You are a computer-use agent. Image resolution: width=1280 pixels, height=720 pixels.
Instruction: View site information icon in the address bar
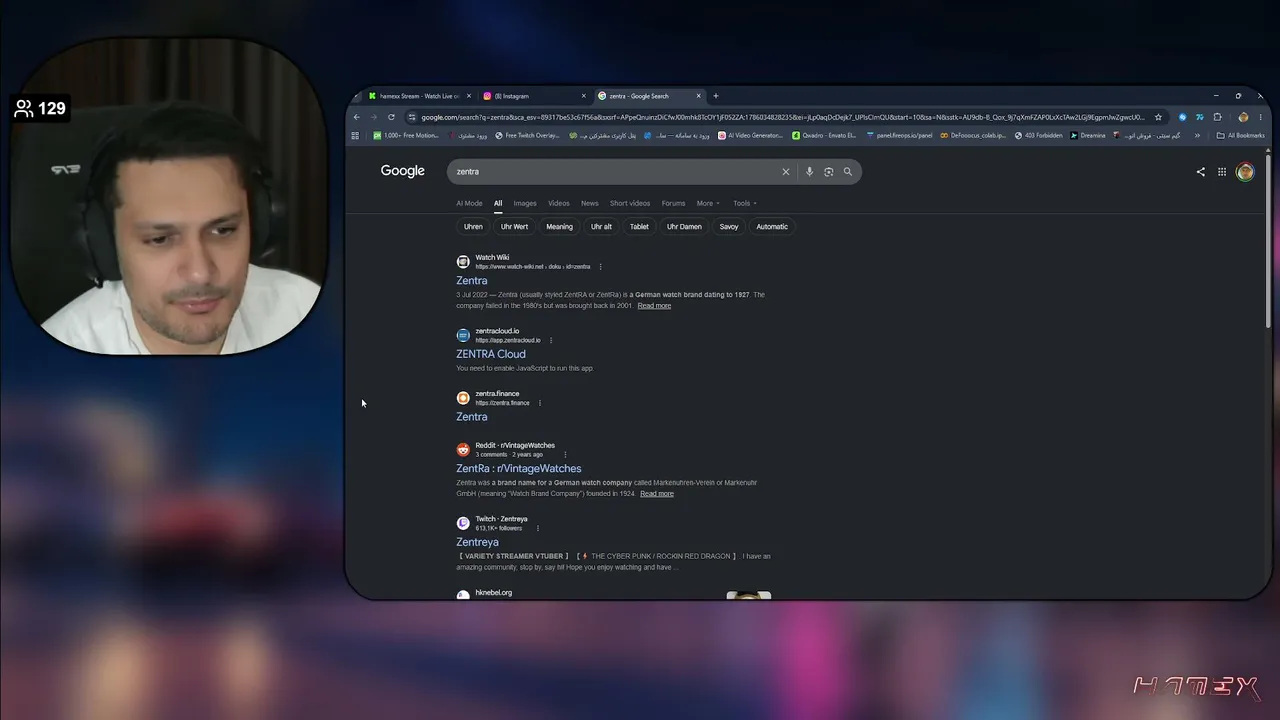tap(413, 117)
